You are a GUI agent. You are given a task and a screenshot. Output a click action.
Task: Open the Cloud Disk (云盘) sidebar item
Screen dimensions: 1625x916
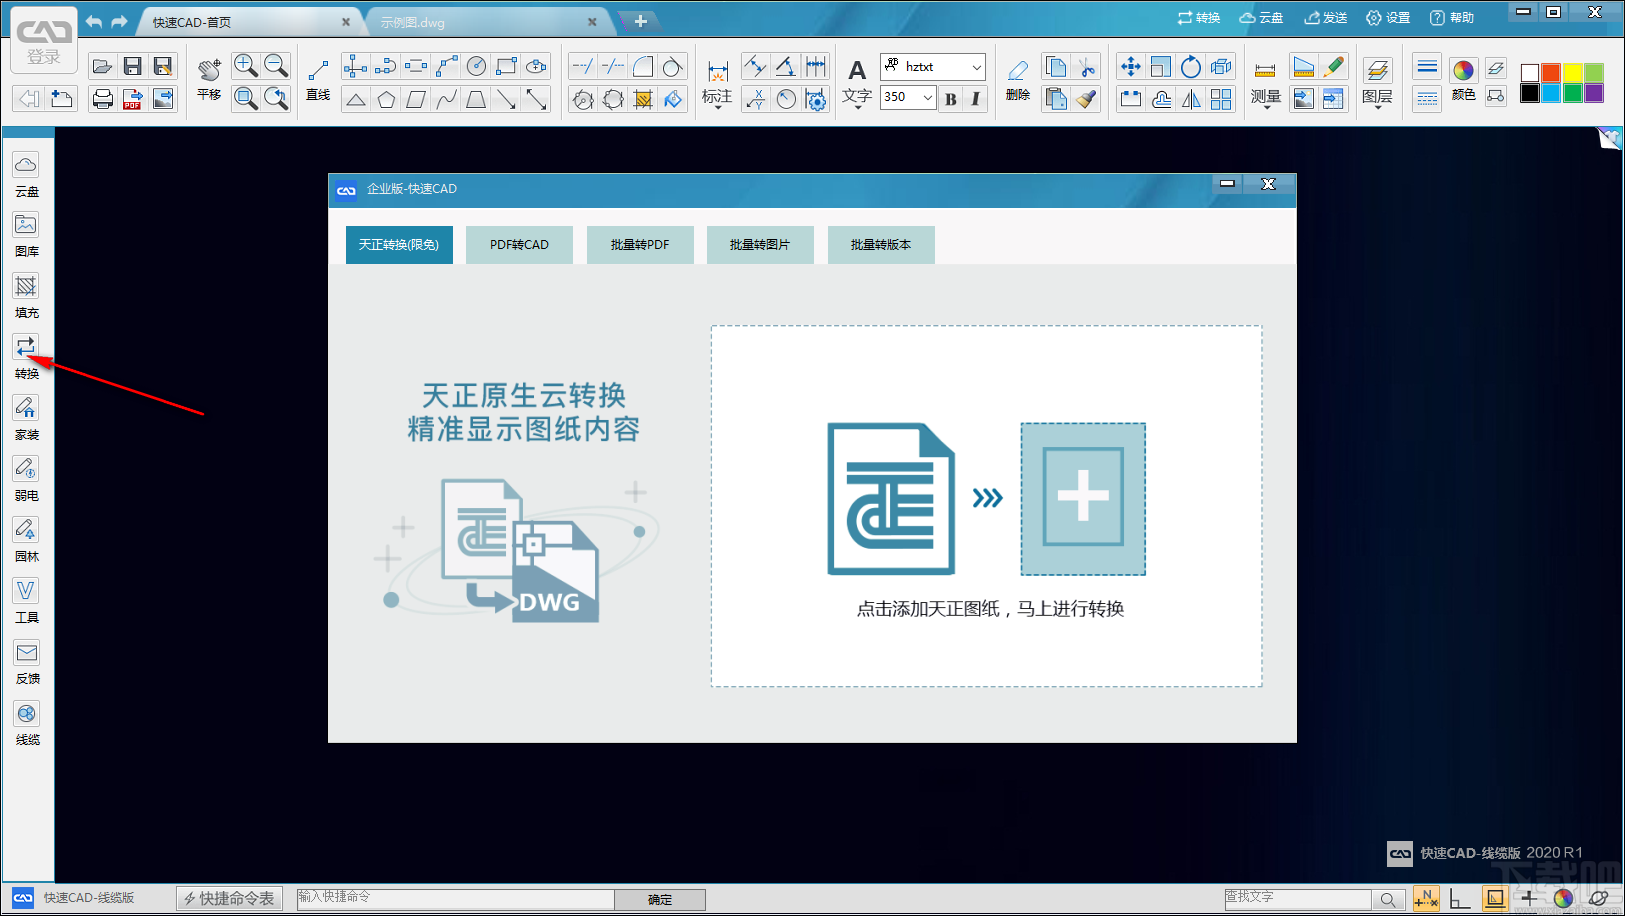(26, 174)
